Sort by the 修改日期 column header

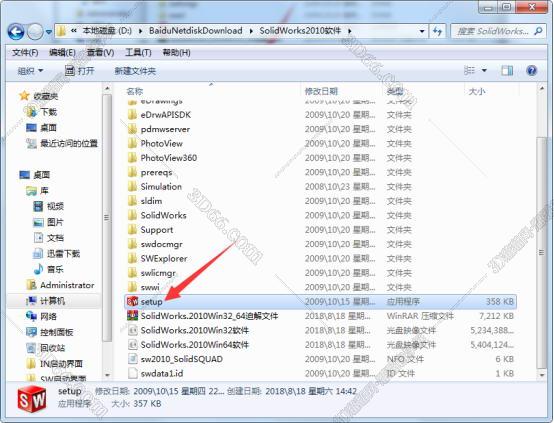coord(321,92)
